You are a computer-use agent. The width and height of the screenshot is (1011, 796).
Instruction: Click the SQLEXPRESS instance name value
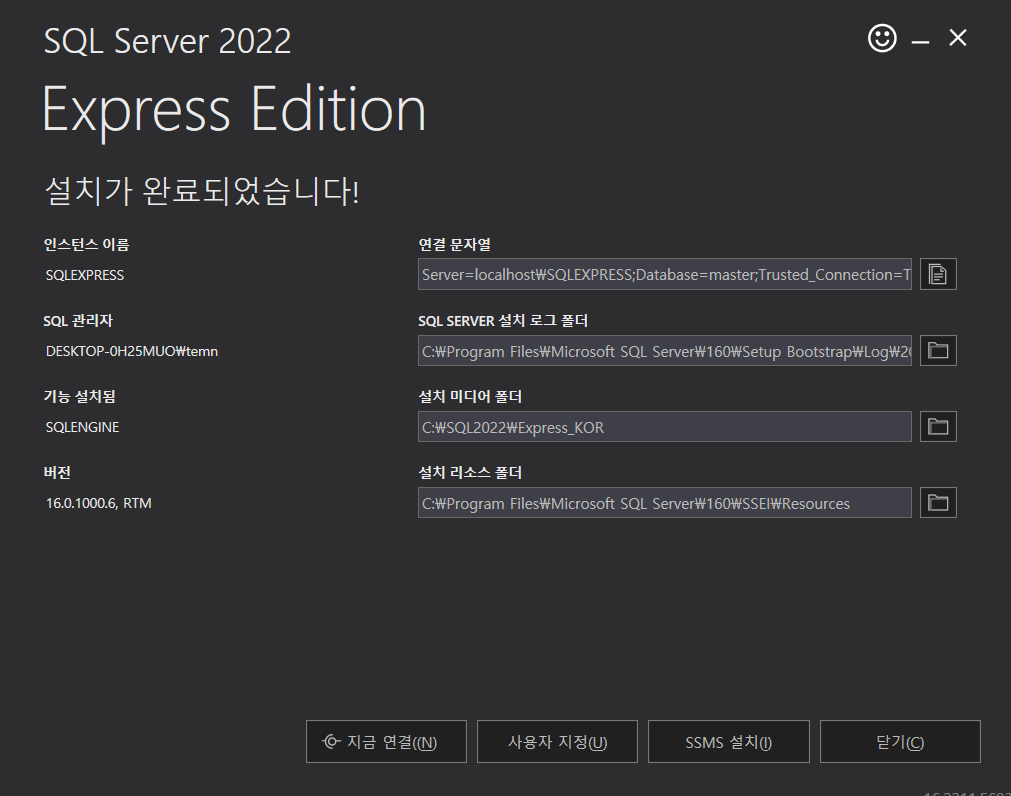tap(84, 275)
